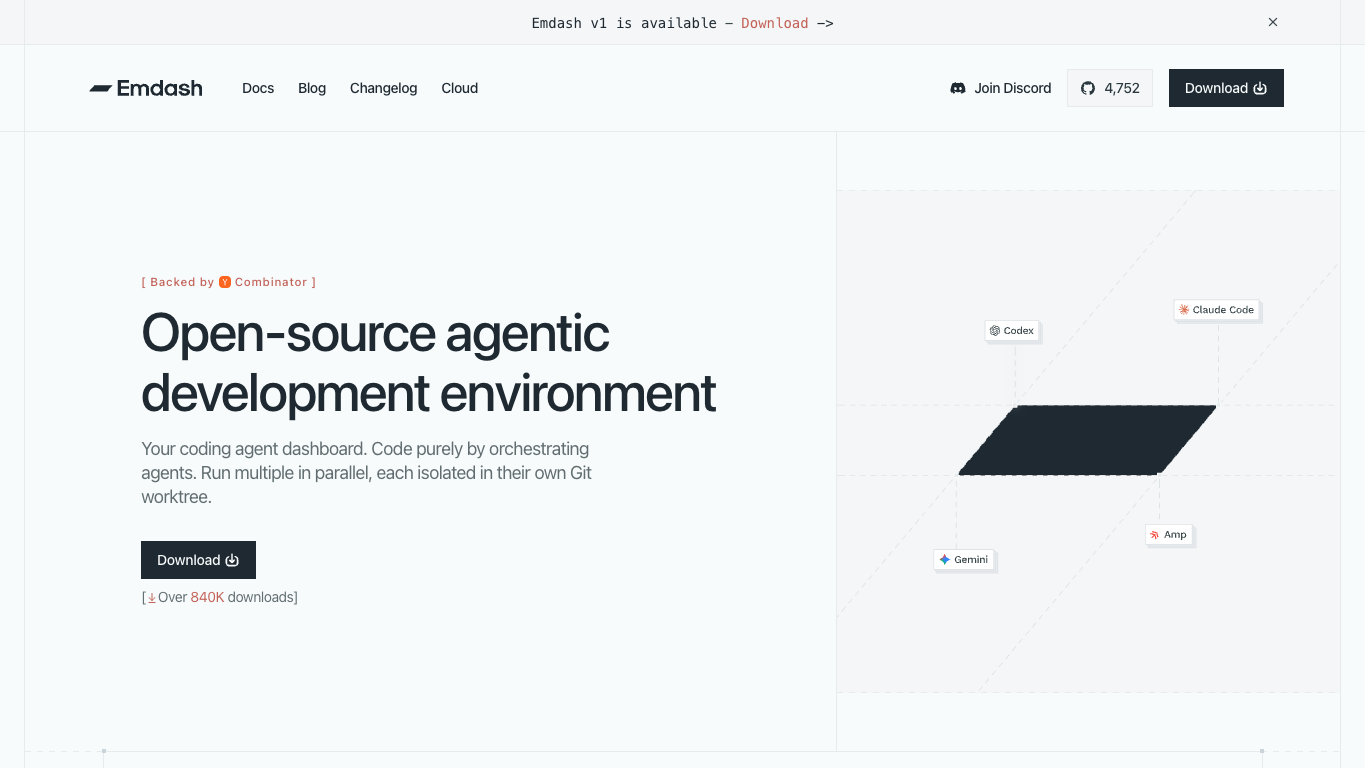Open the Changelog page
This screenshot has height=768, width=1365.
pos(383,88)
